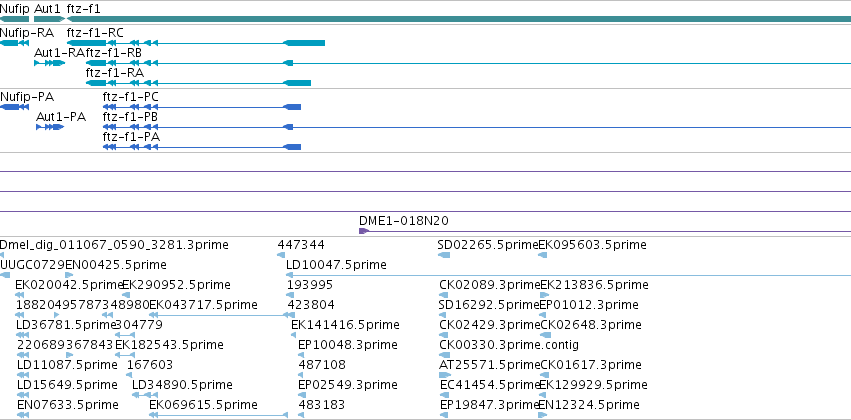Select the ftz-f1-RA transcript feature
The width and height of the screenshot is (851, 420).
click(x=199, y=83)
